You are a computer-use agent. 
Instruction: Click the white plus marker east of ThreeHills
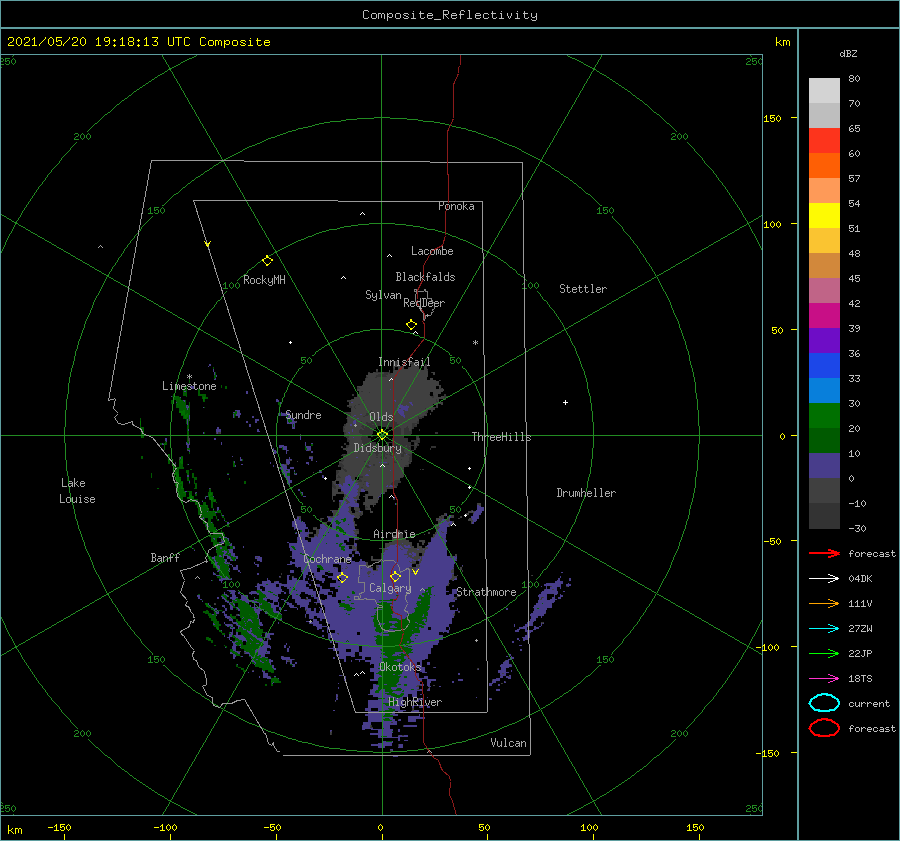click(x=565, y=402)
